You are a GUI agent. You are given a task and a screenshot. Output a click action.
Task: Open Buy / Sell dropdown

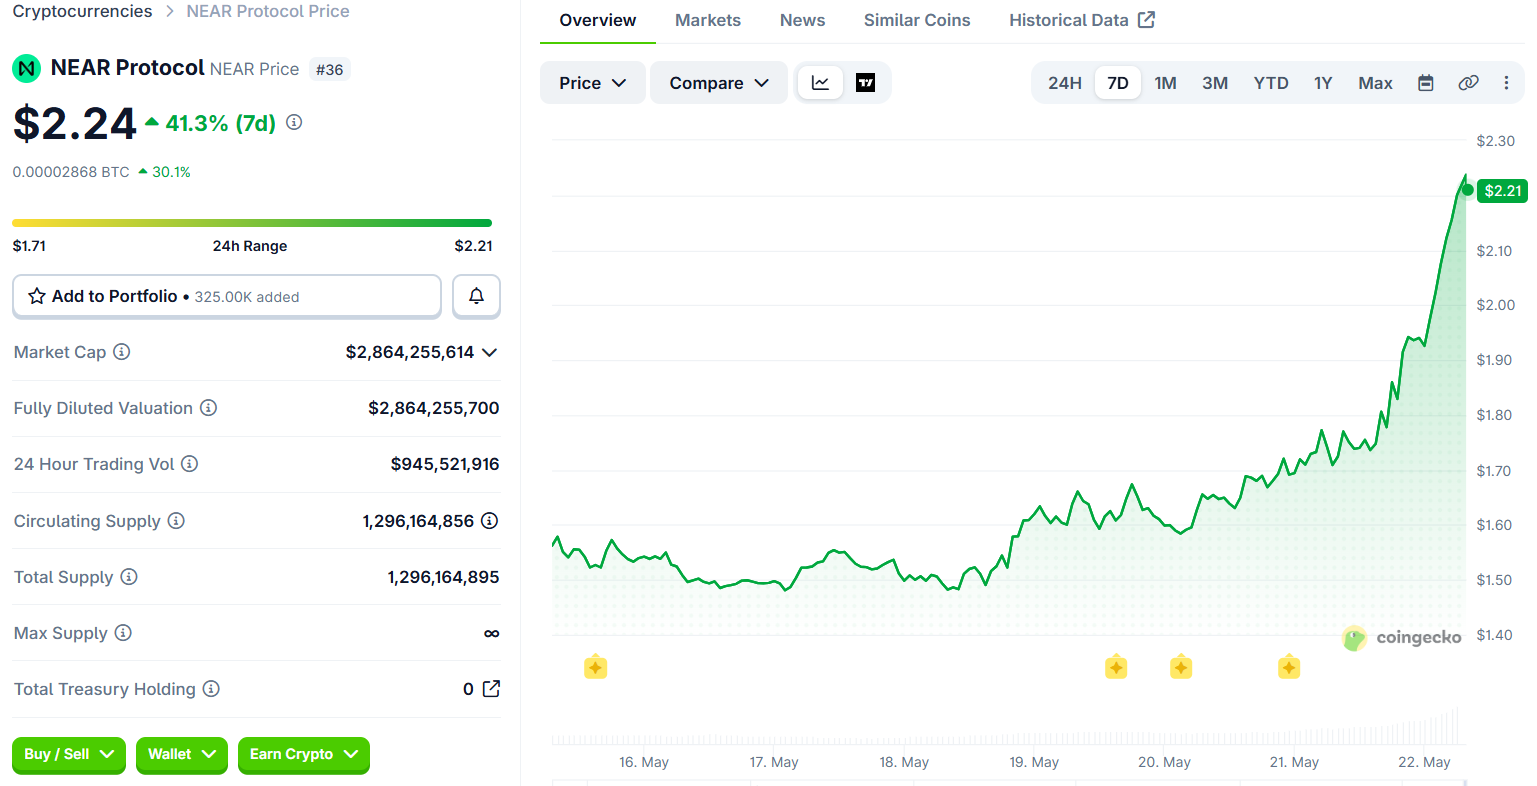pyautogui.click(x=69, y=755)
